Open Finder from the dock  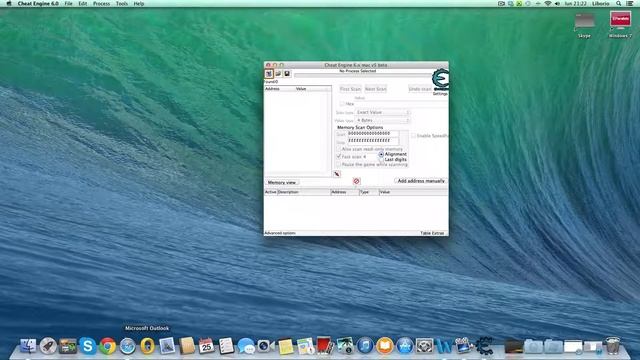(28, 346)
